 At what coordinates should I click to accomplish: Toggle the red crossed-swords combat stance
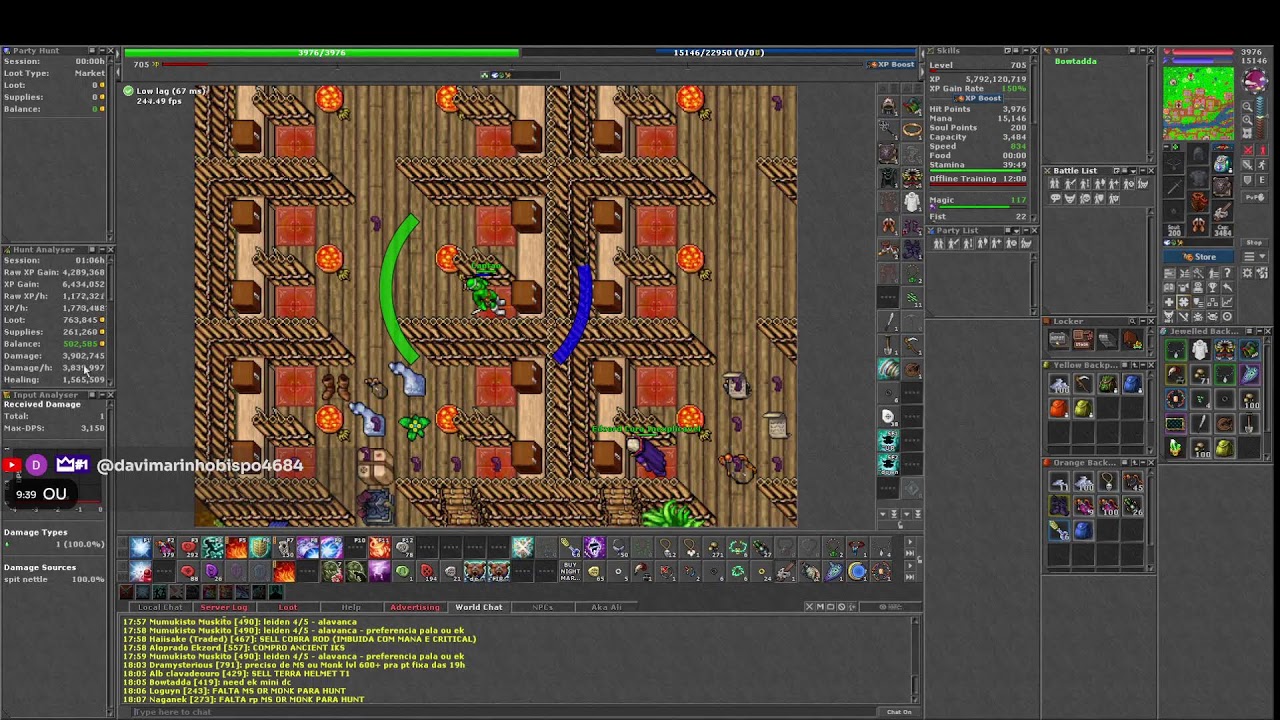click(1247, 150)
